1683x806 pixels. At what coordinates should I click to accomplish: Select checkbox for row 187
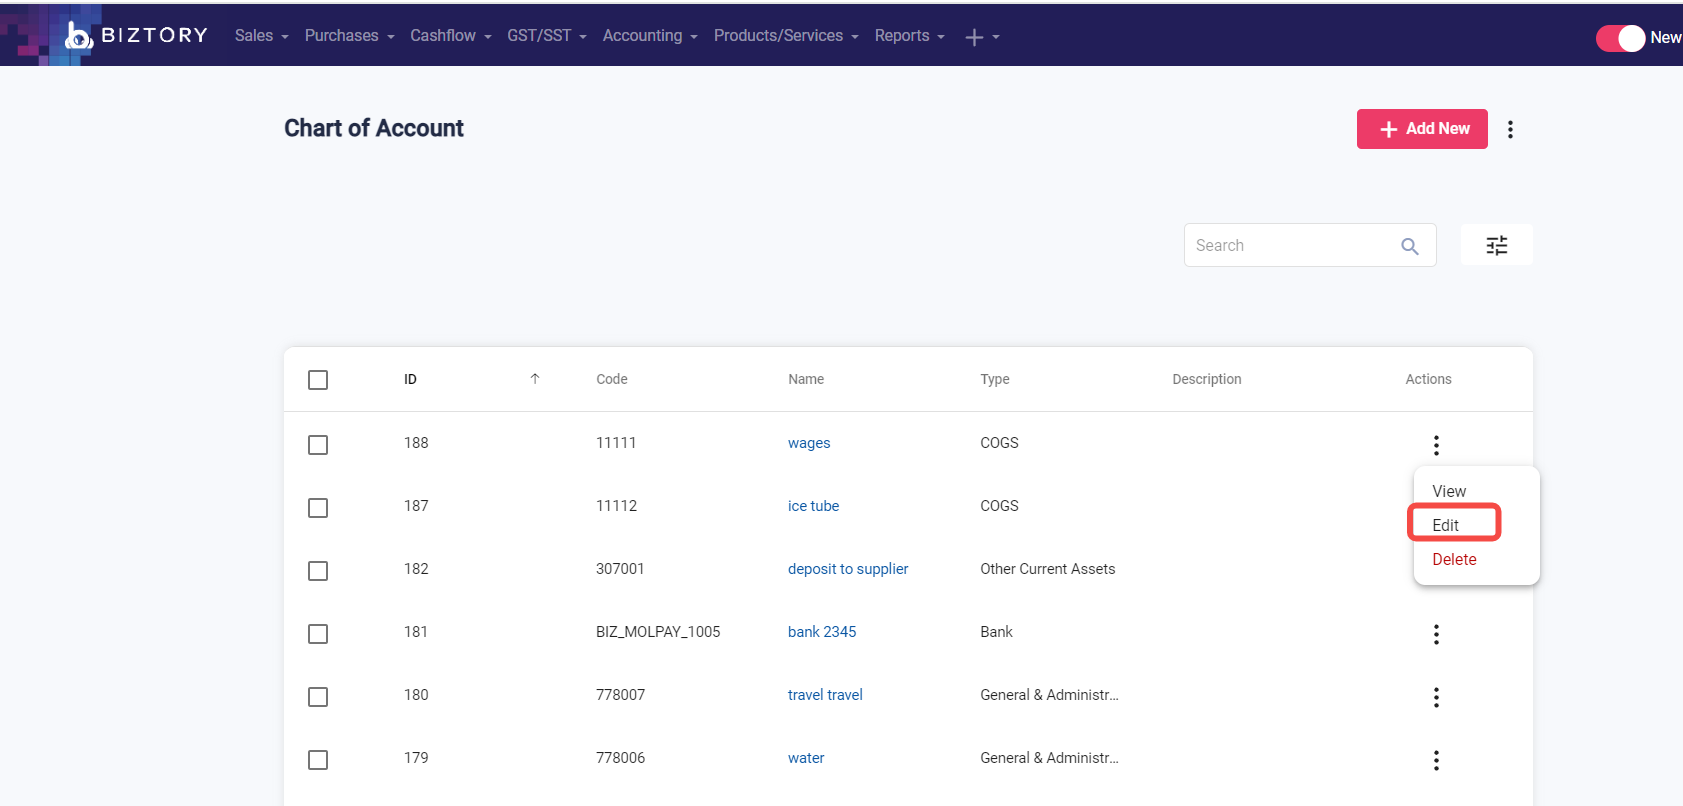click(318, 508)
